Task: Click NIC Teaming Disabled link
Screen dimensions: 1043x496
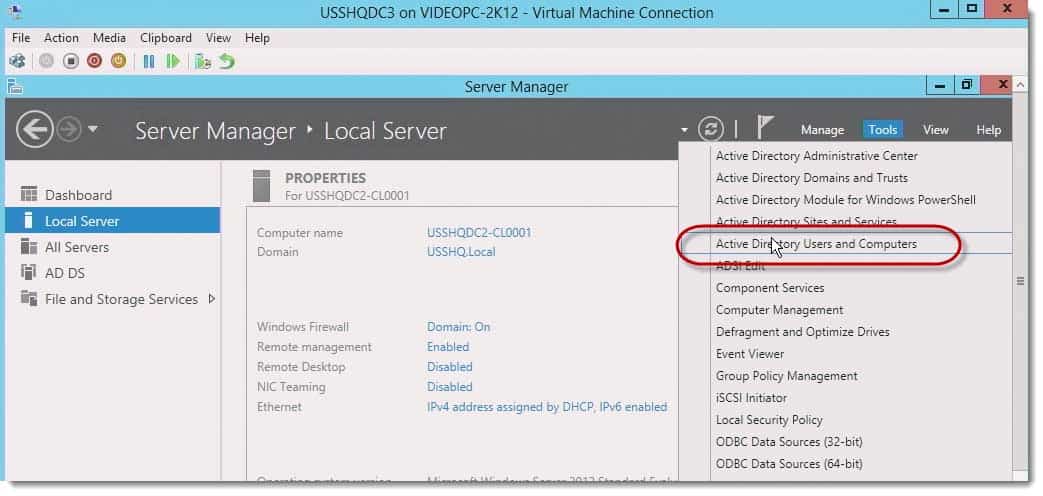Action: 450,386
